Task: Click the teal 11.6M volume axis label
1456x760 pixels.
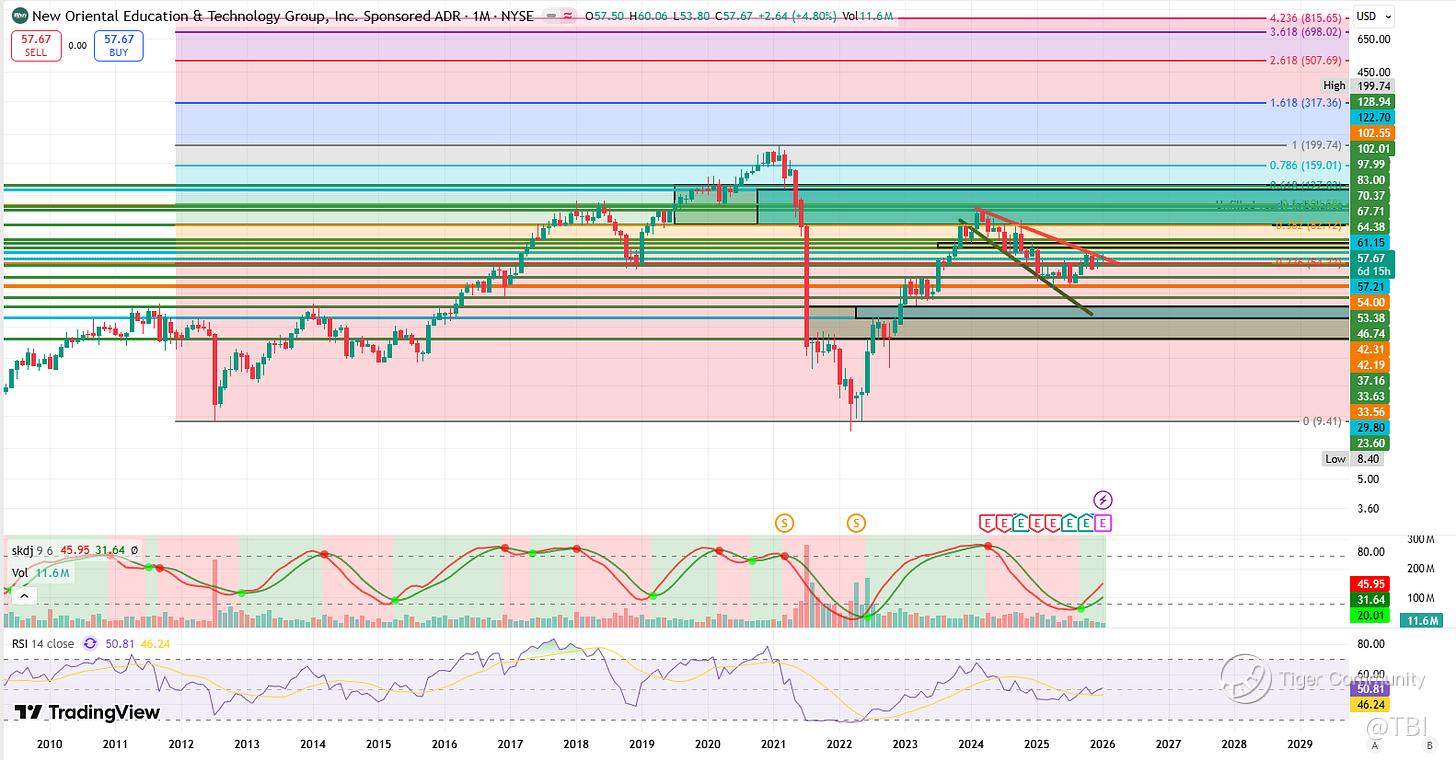Action: coord(1423,622)
